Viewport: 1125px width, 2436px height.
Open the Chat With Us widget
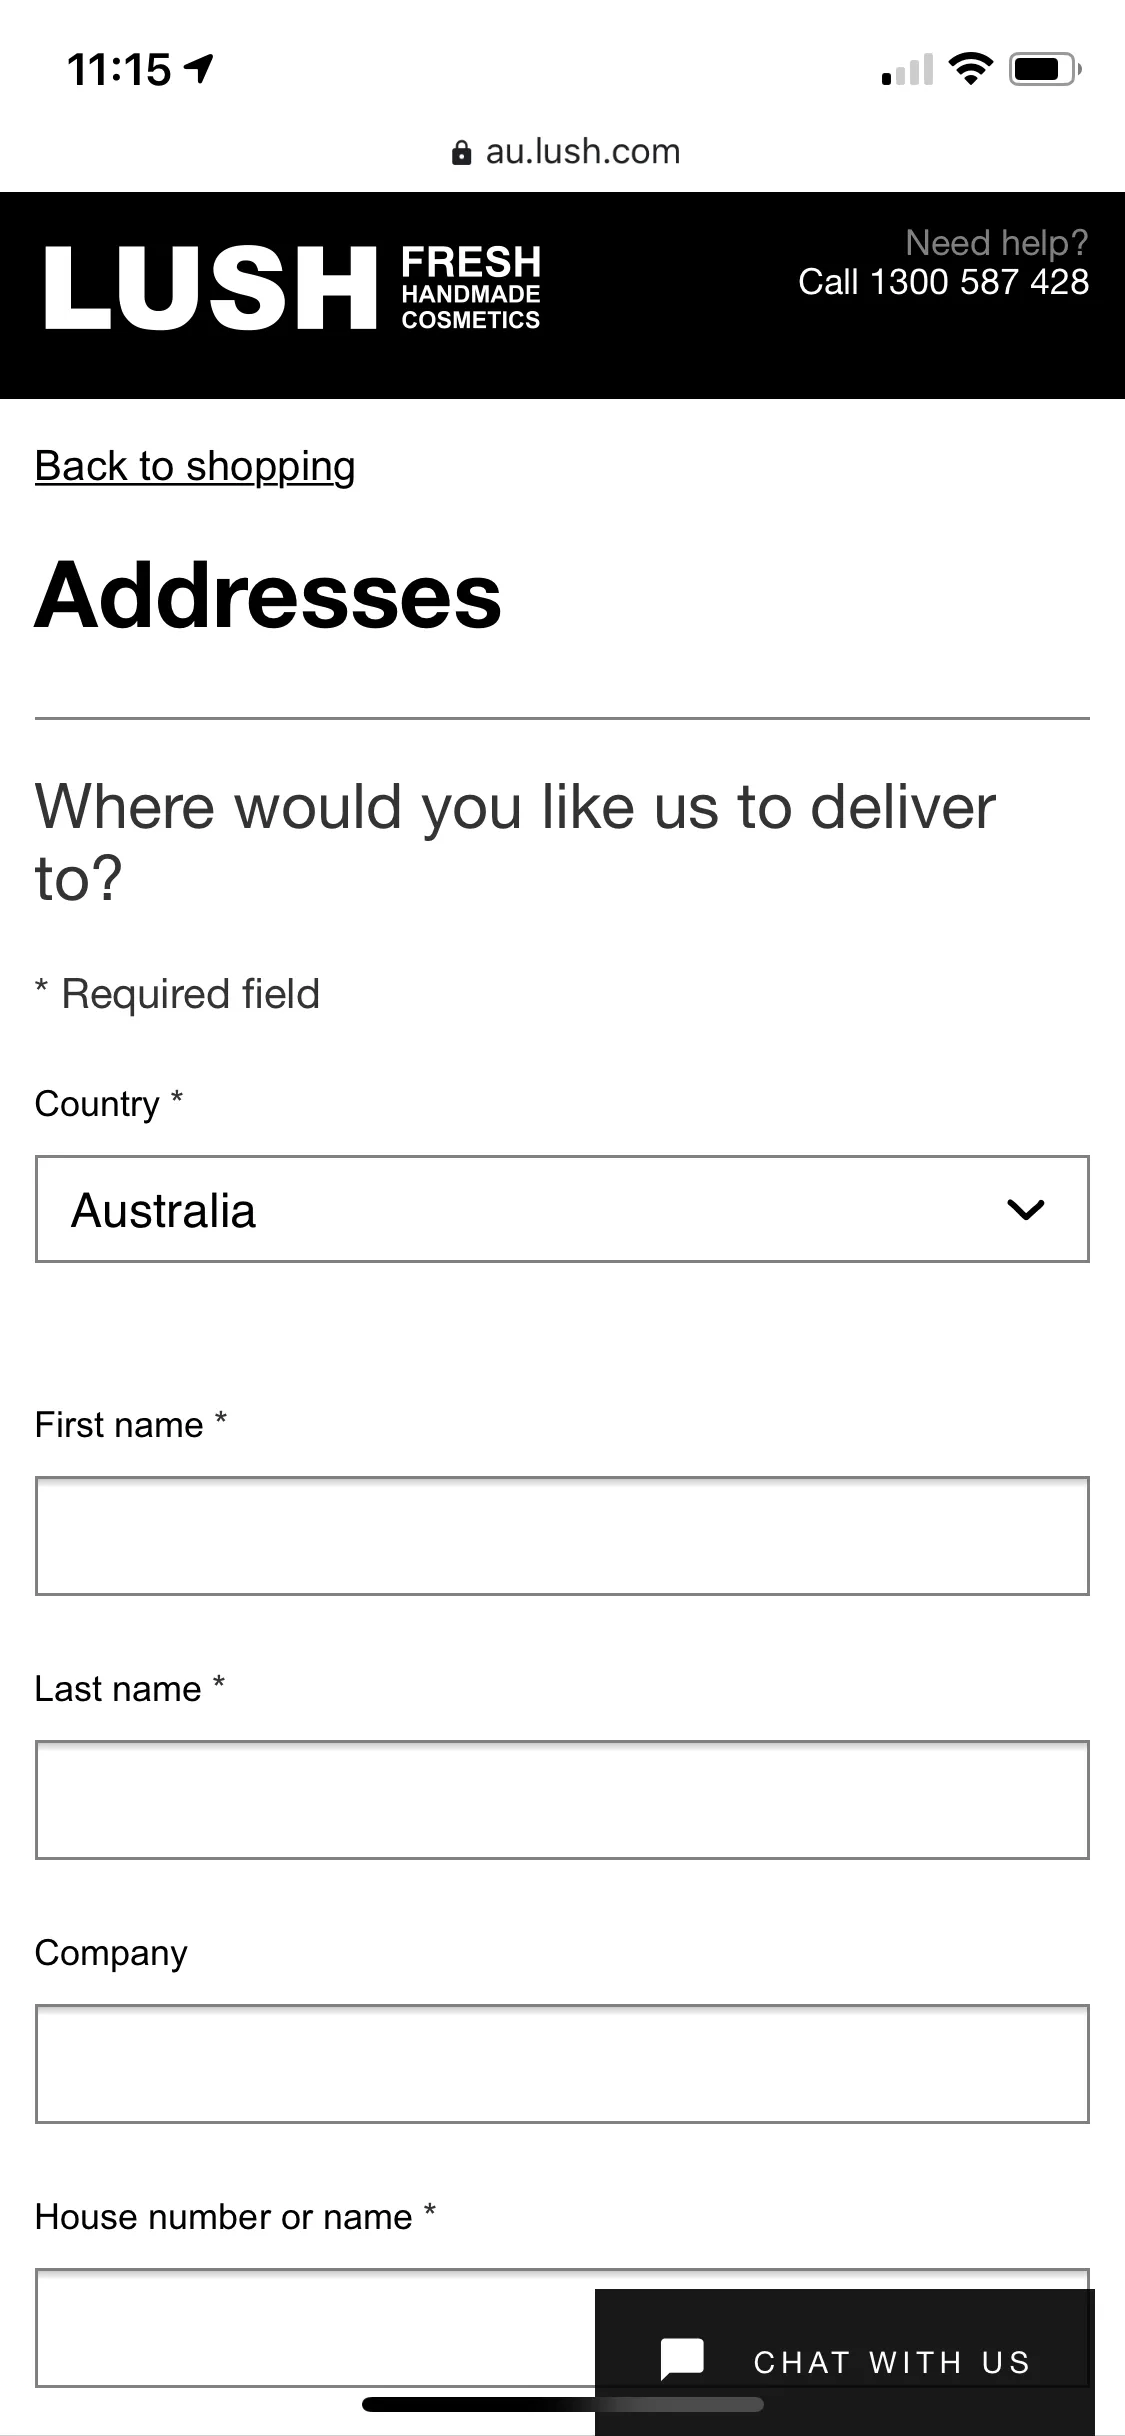click(844, 2361)
